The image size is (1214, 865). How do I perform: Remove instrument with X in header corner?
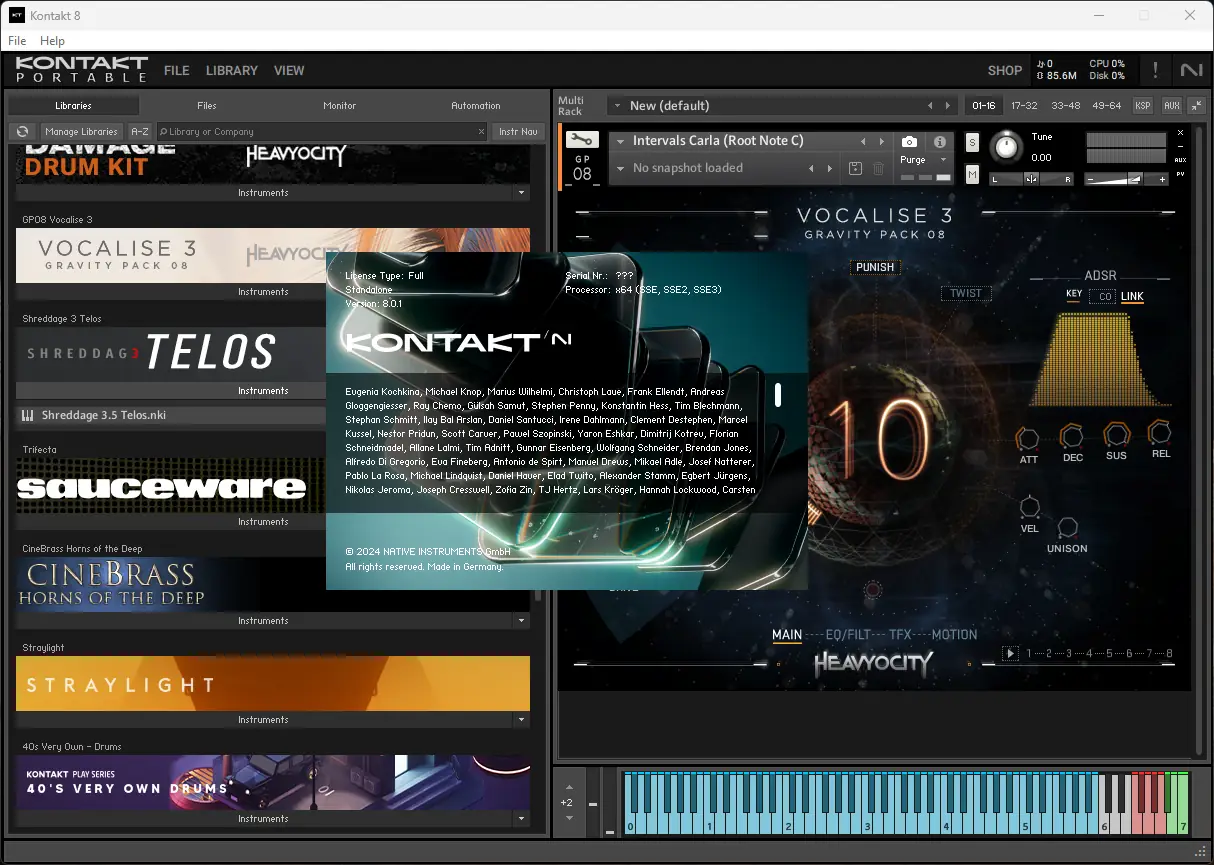pyautogui.click(x=1180, y=133)
